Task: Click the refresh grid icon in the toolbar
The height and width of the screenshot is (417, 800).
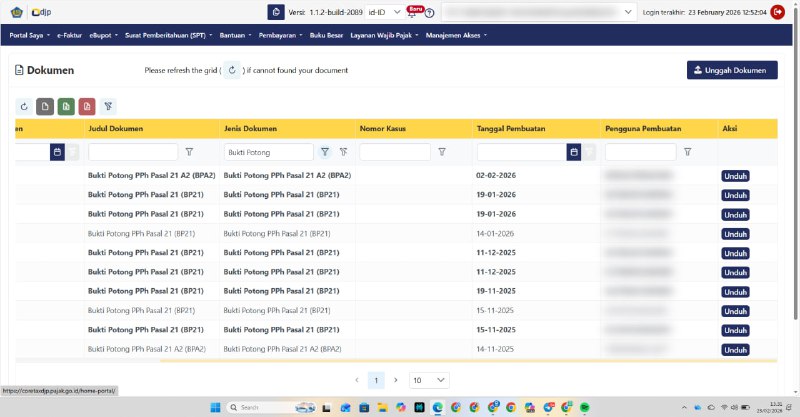Action: [x=24, y=106]
